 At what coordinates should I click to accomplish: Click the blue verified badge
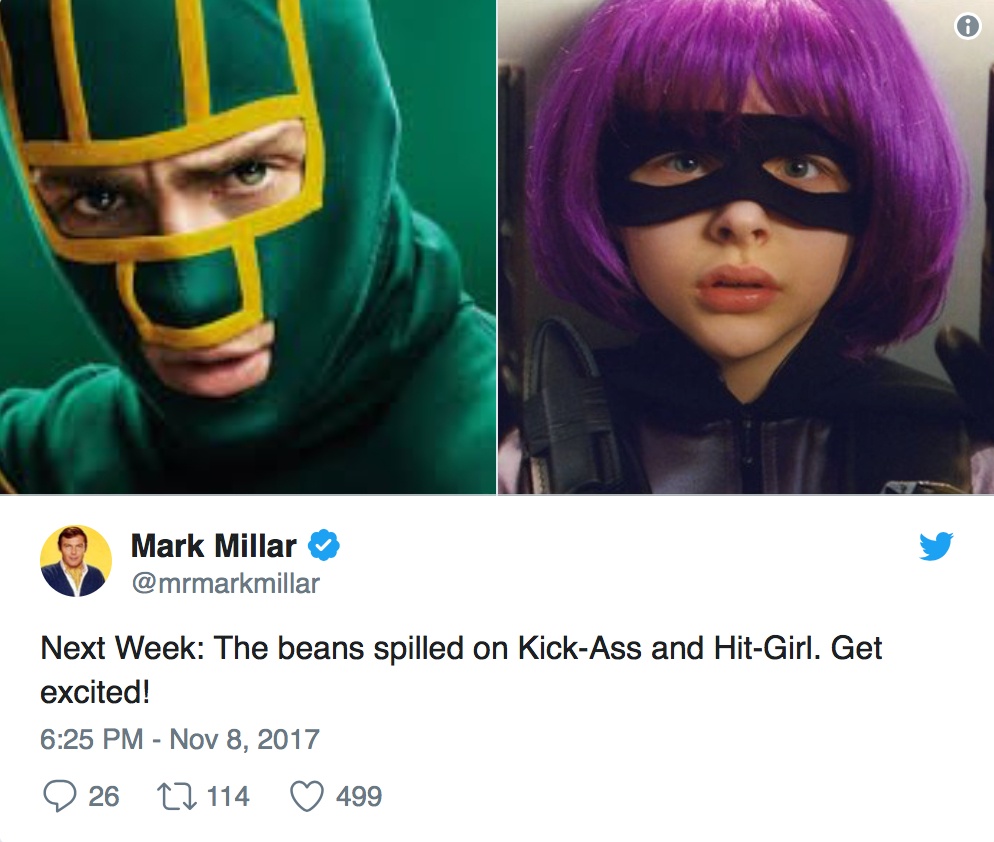click(x=324, y=546)
